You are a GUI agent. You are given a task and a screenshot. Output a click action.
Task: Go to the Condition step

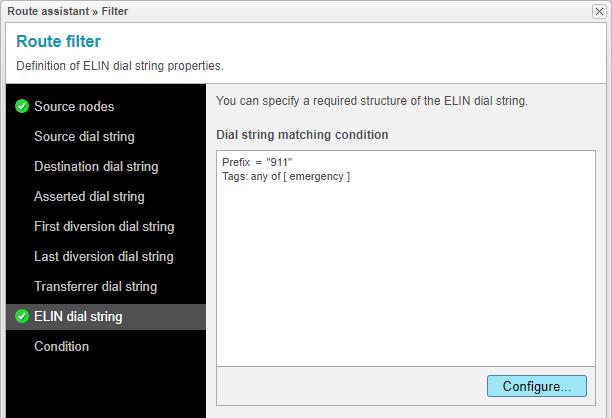tap(61, 346)
